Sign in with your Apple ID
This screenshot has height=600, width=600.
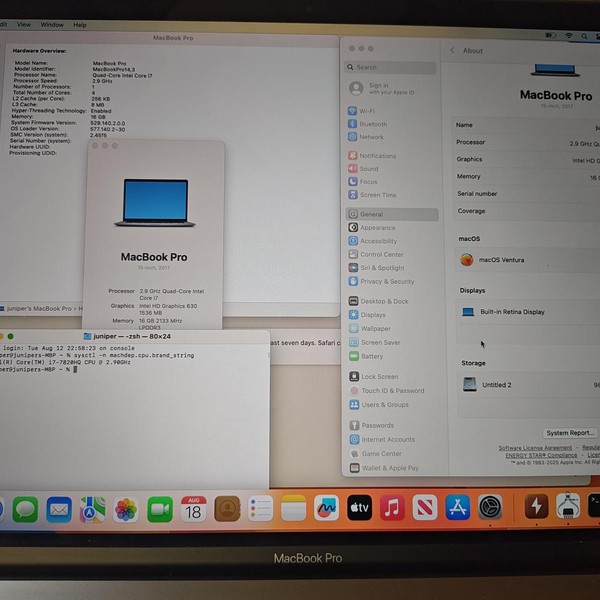pyautogui.click(x=383, y=88)
